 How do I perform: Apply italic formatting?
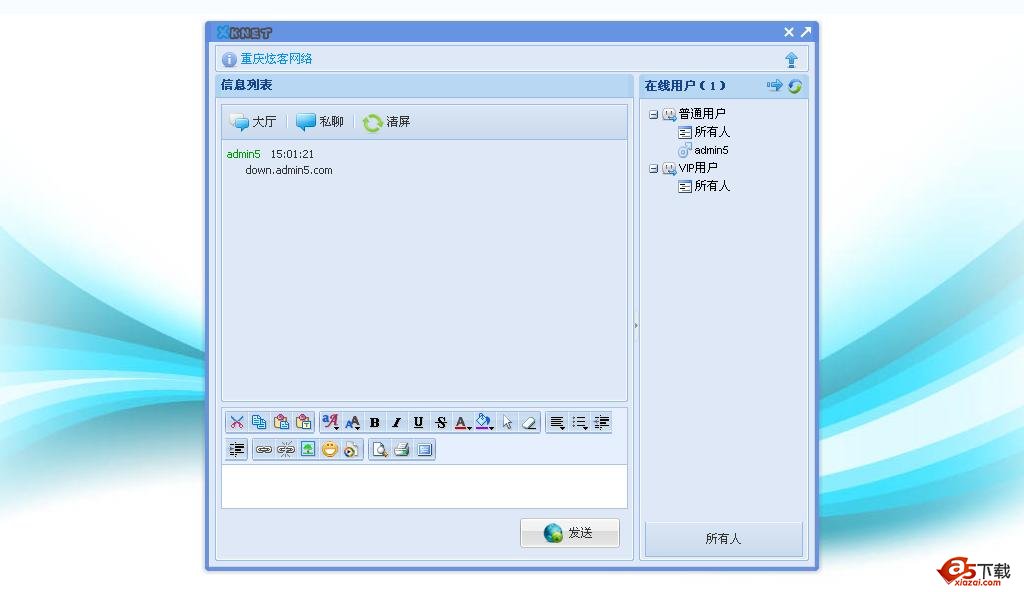[x=395, y=422]
